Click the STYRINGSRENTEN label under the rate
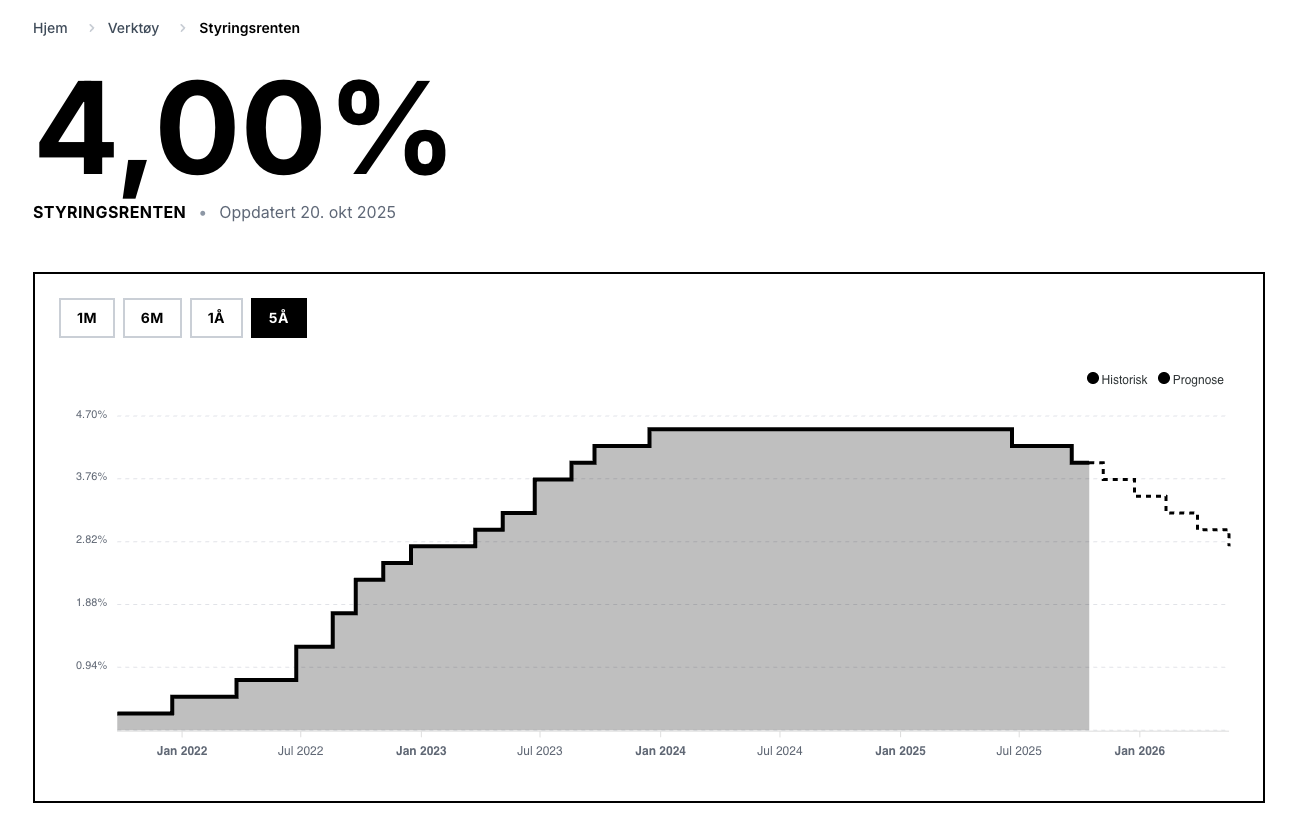Screen dimensions: 1309x821 point(109,213)
